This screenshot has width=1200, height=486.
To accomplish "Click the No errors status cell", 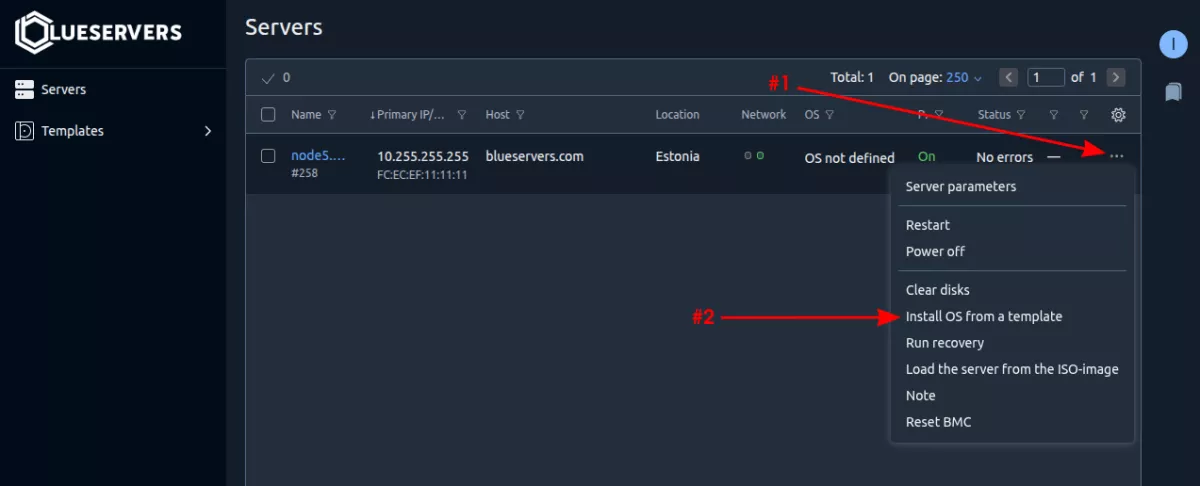I will [1005, 157].
